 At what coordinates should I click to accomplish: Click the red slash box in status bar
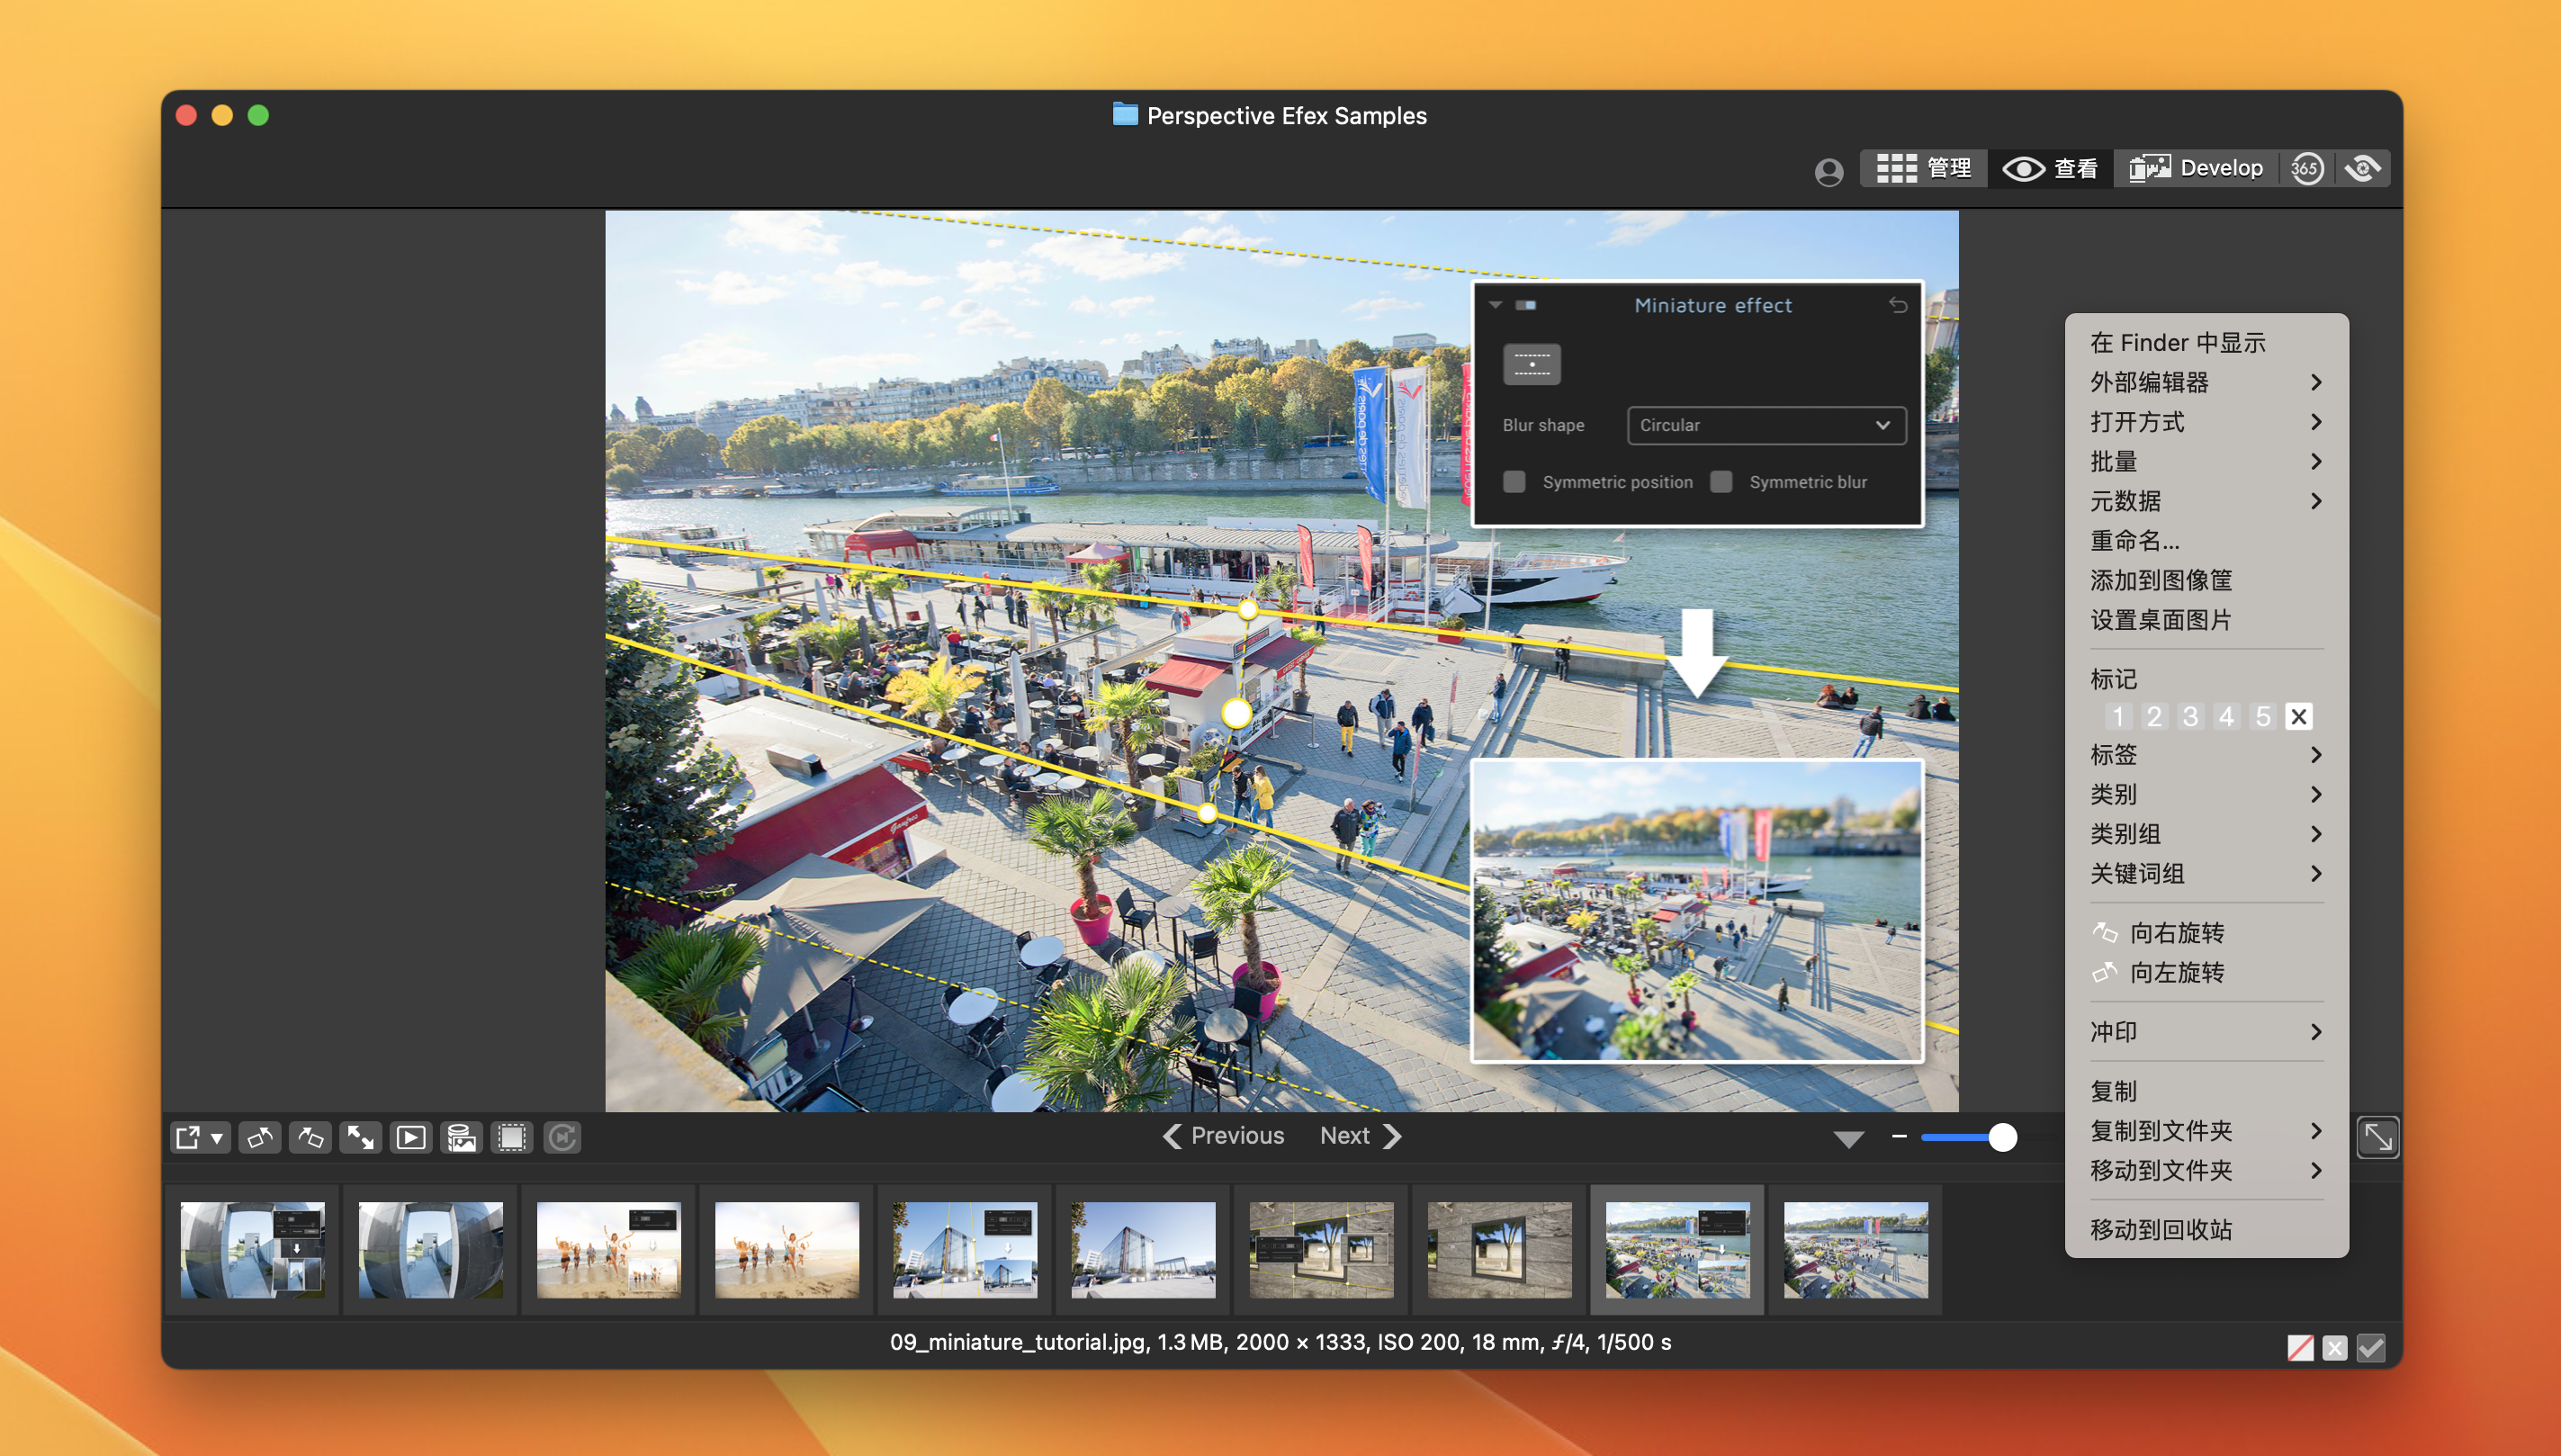point(2299,1348)
